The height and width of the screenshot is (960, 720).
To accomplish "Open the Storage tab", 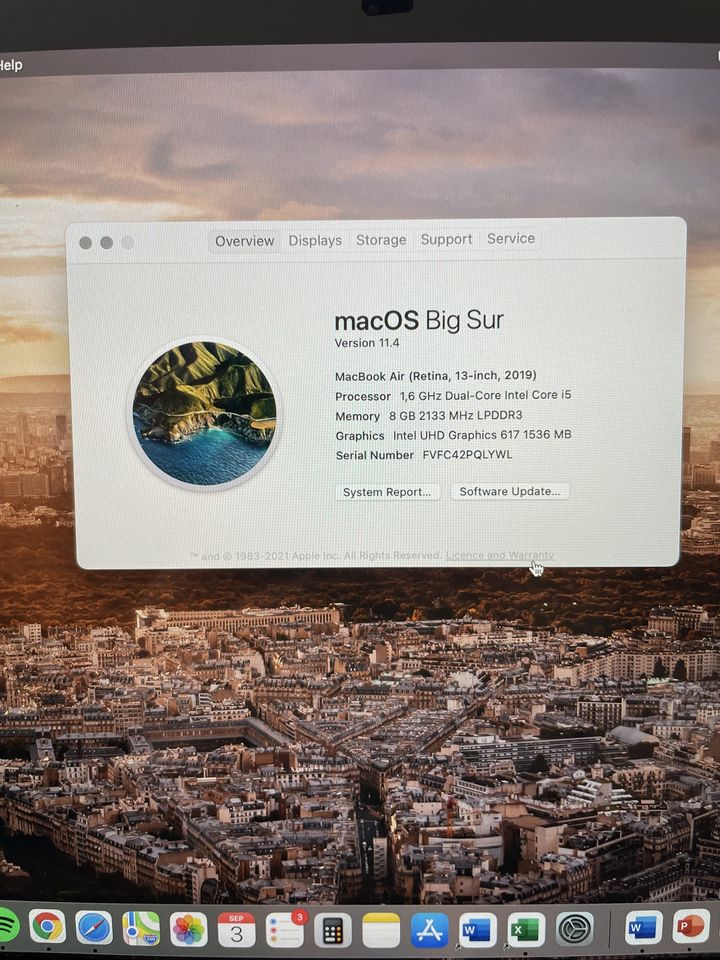I will [x=381, y=239].
